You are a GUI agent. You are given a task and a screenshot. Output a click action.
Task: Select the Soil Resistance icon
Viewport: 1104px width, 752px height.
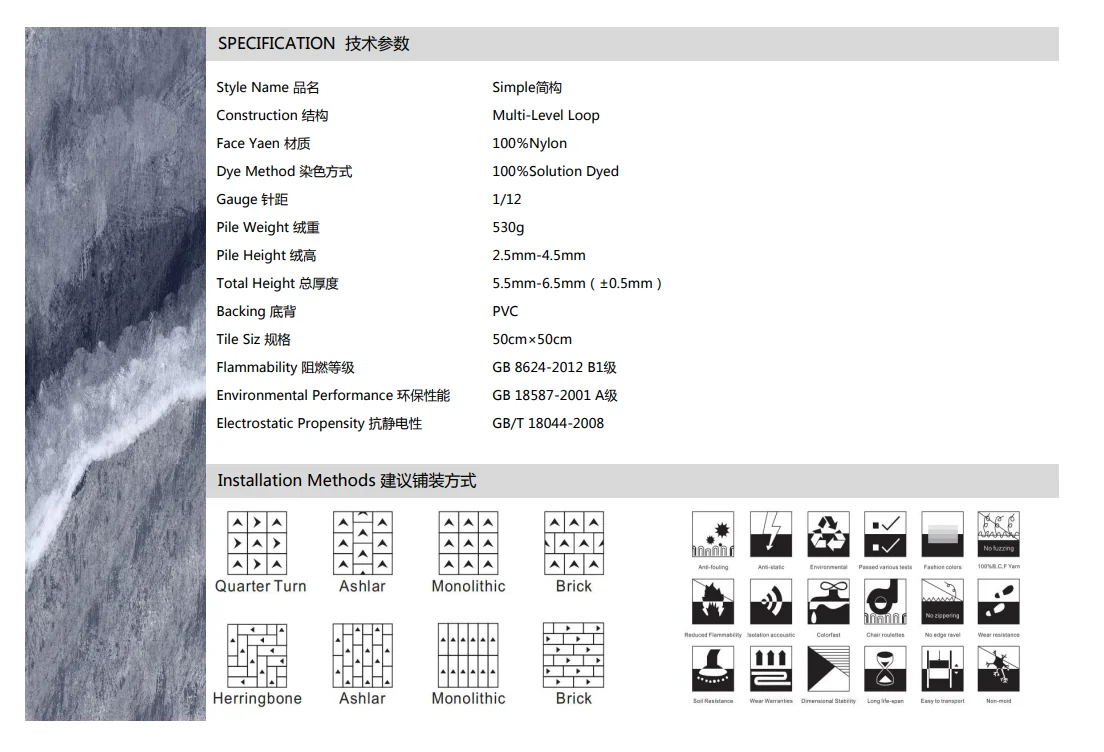[x=713, y=668]
